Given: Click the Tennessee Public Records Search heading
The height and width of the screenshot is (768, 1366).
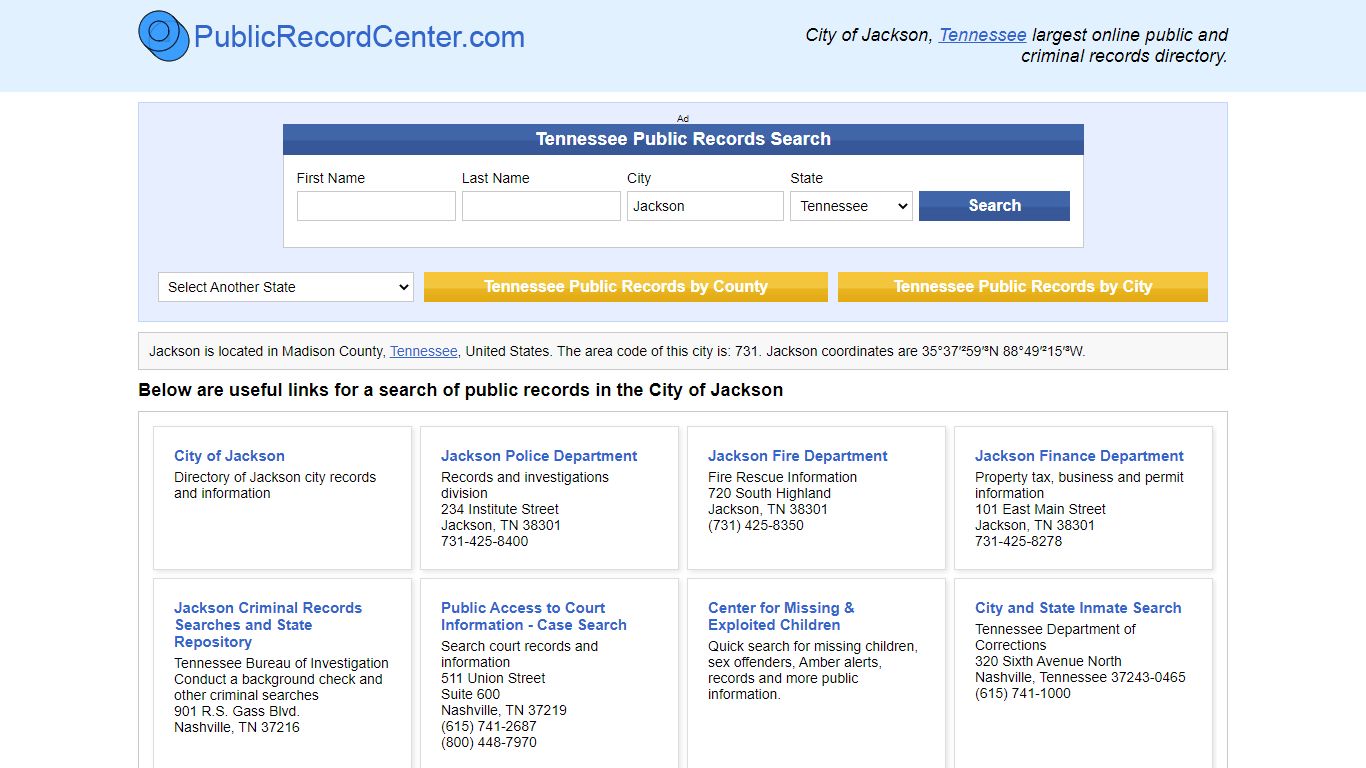Looking at the screenshot, I should pos(683,139).
